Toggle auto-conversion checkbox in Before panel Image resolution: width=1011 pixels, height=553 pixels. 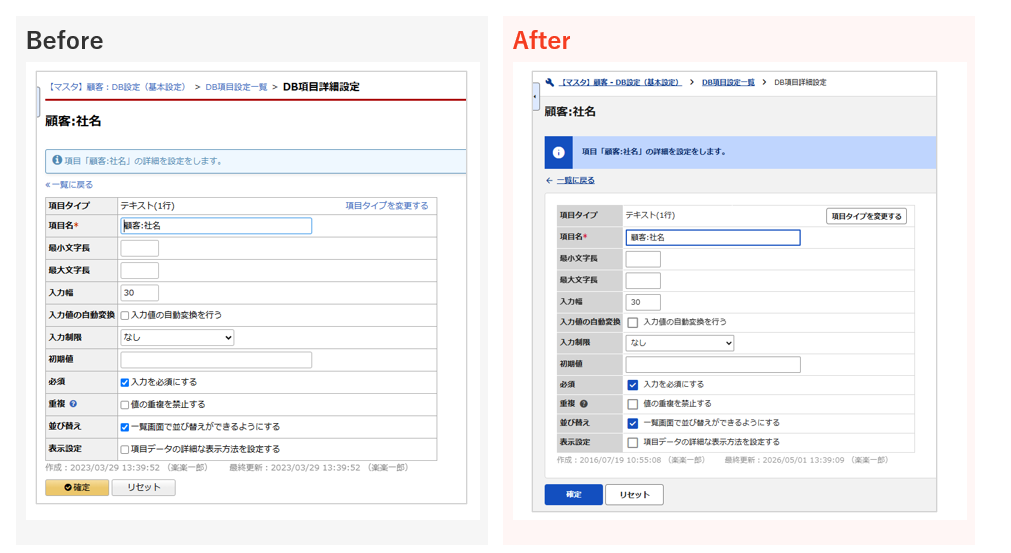click(x=124, y=315)
